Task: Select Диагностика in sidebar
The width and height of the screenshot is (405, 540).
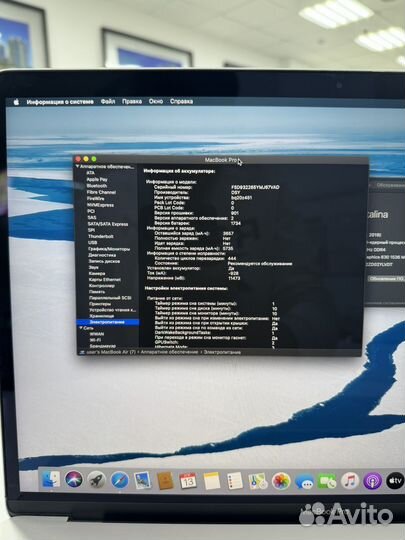Action: (x=102, y=255)
